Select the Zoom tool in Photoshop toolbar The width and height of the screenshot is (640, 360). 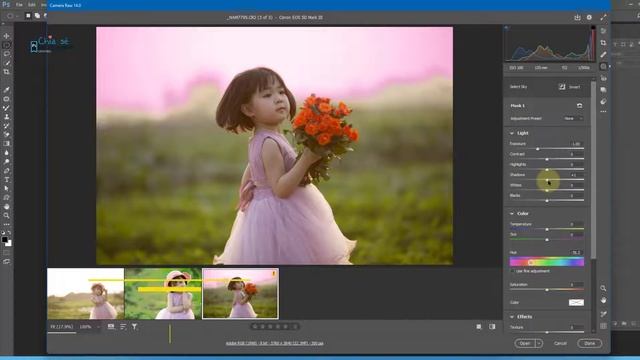tap(7, 216)
